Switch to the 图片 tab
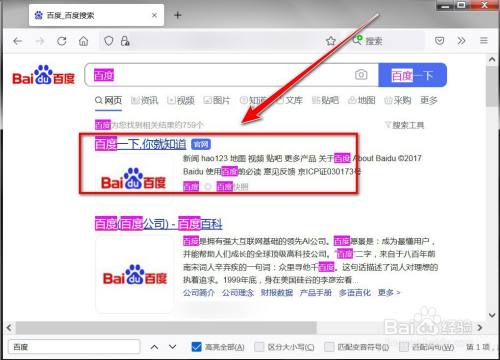The image size is (500, 360). [217, 100]
